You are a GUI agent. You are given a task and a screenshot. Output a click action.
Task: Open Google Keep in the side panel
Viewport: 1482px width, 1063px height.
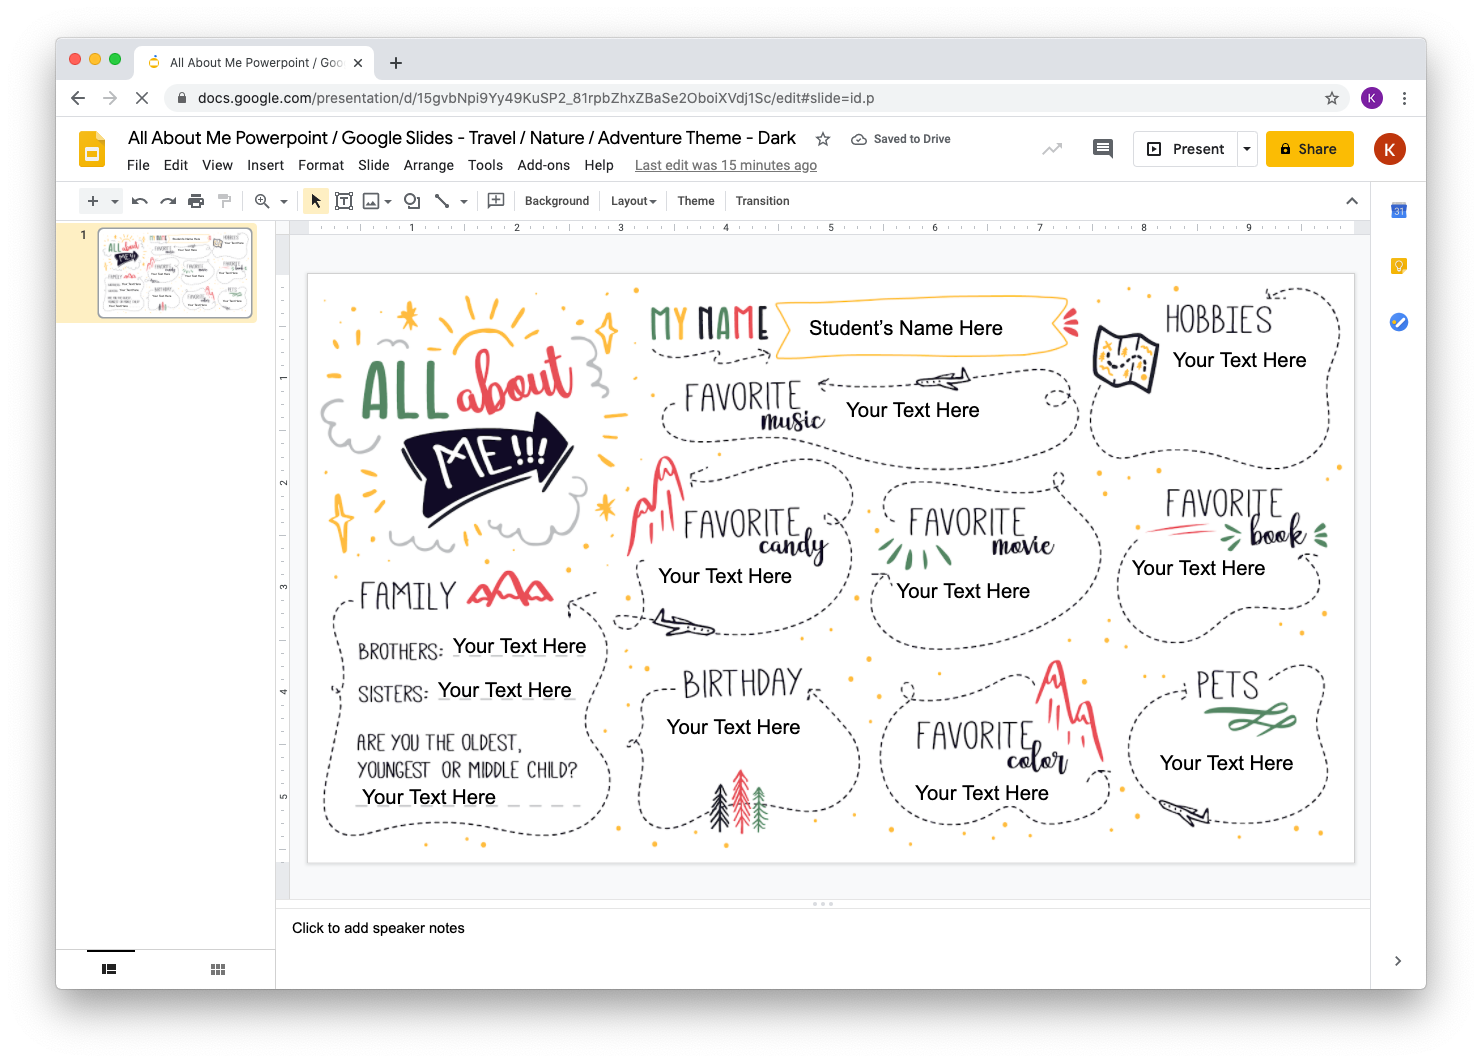[1398, 265]
